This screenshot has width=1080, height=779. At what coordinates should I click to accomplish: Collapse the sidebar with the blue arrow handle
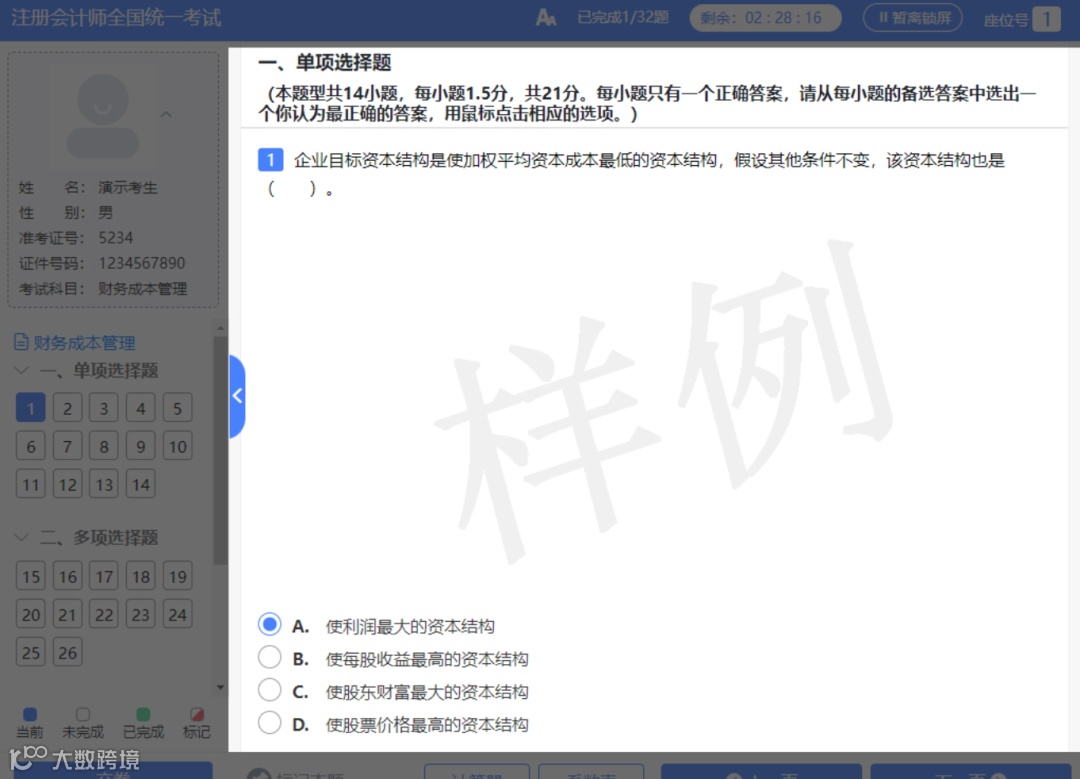coord(237,396)
